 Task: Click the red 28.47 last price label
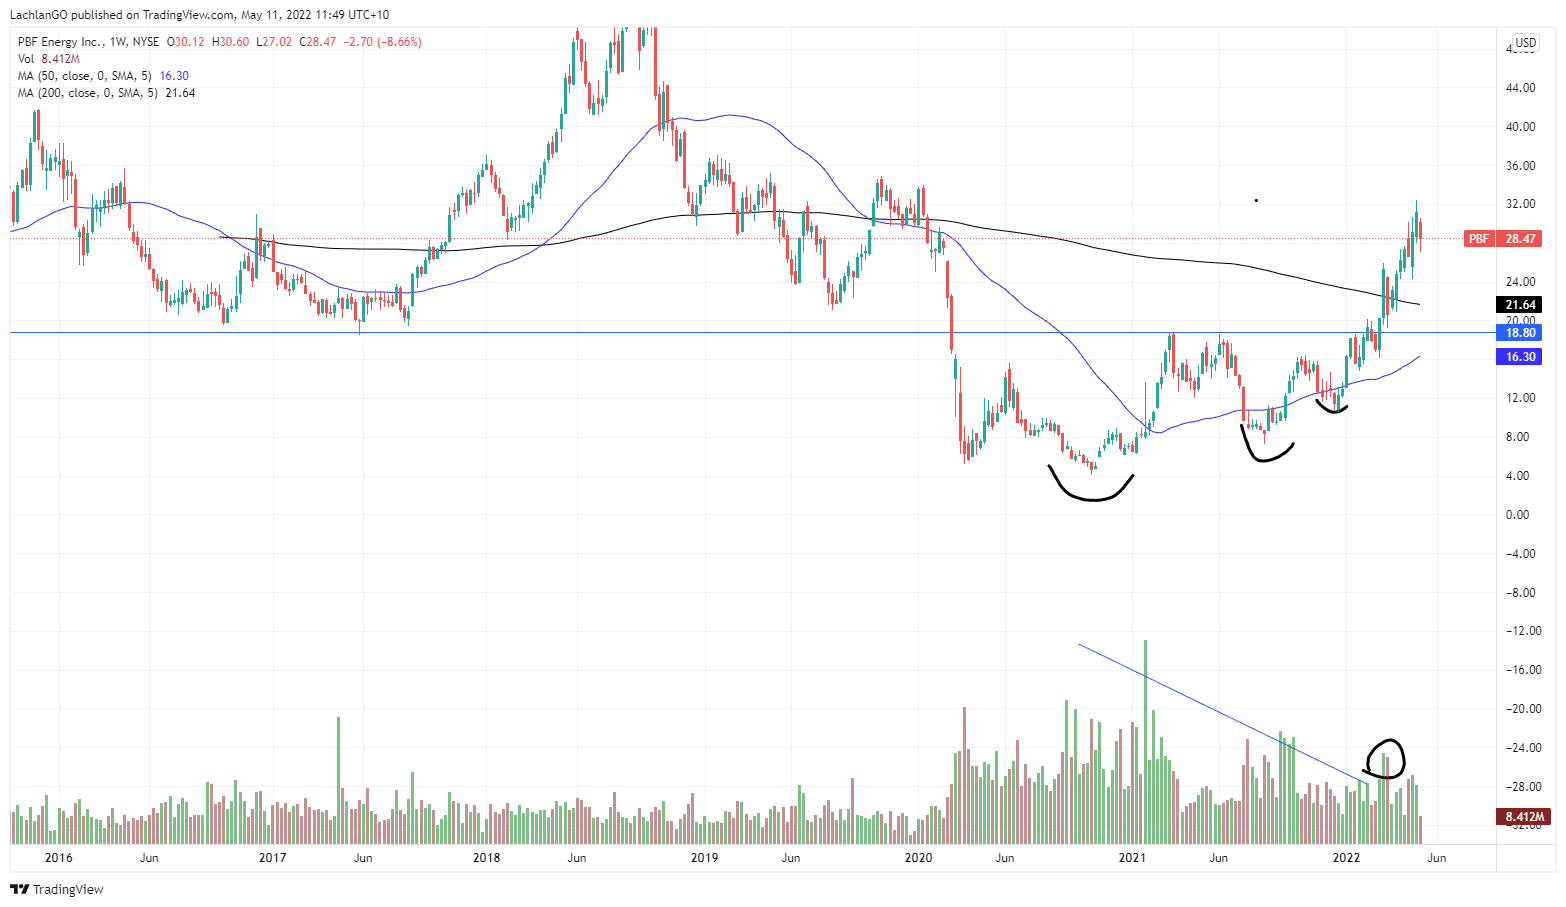[x=1520, y=239]
